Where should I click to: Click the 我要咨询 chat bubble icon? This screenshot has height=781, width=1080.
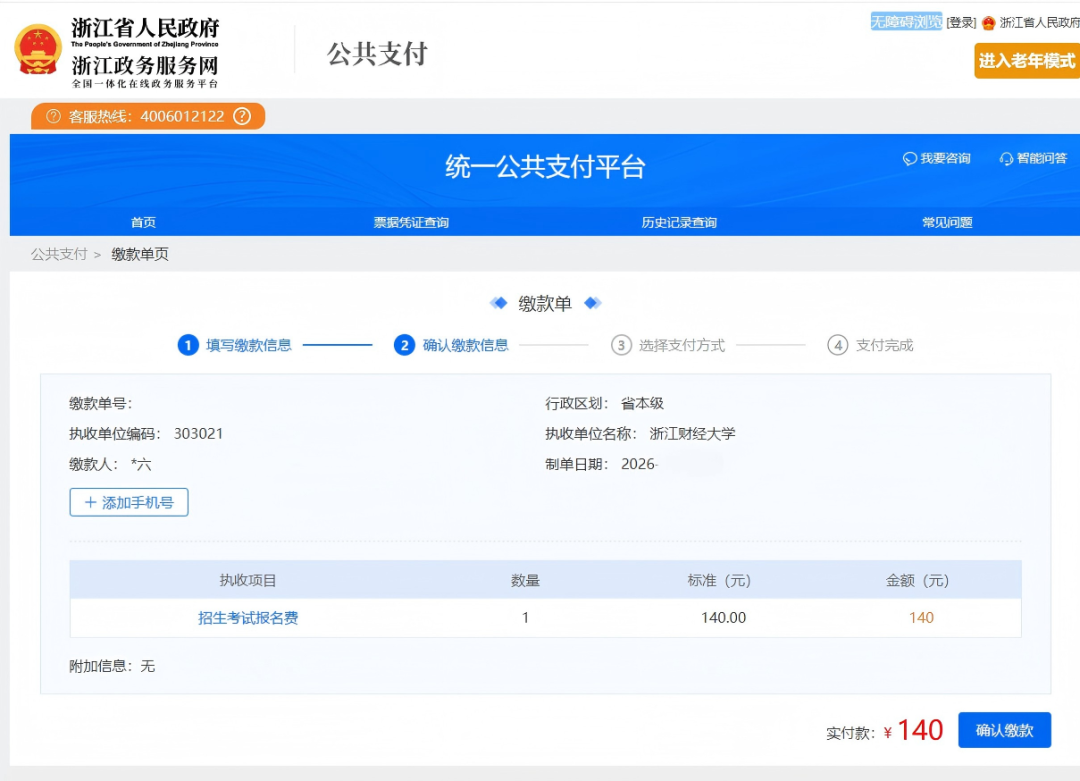tap(909, 158)
